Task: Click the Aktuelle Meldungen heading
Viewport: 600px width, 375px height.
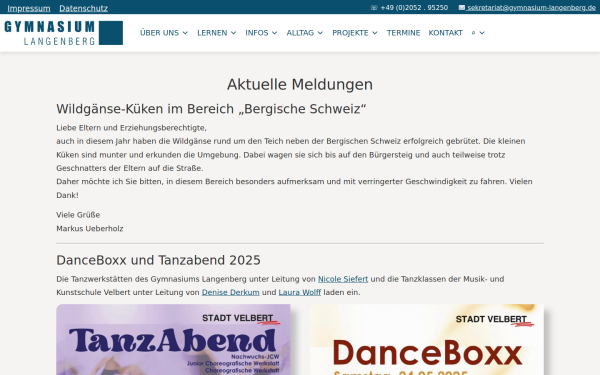Action: (x=300, y=85)
